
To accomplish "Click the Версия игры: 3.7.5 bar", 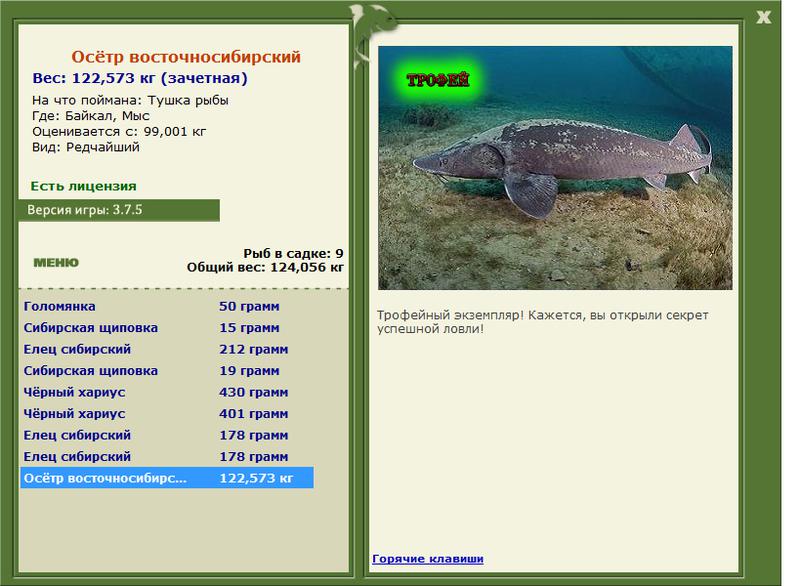I will coord(119,210).
